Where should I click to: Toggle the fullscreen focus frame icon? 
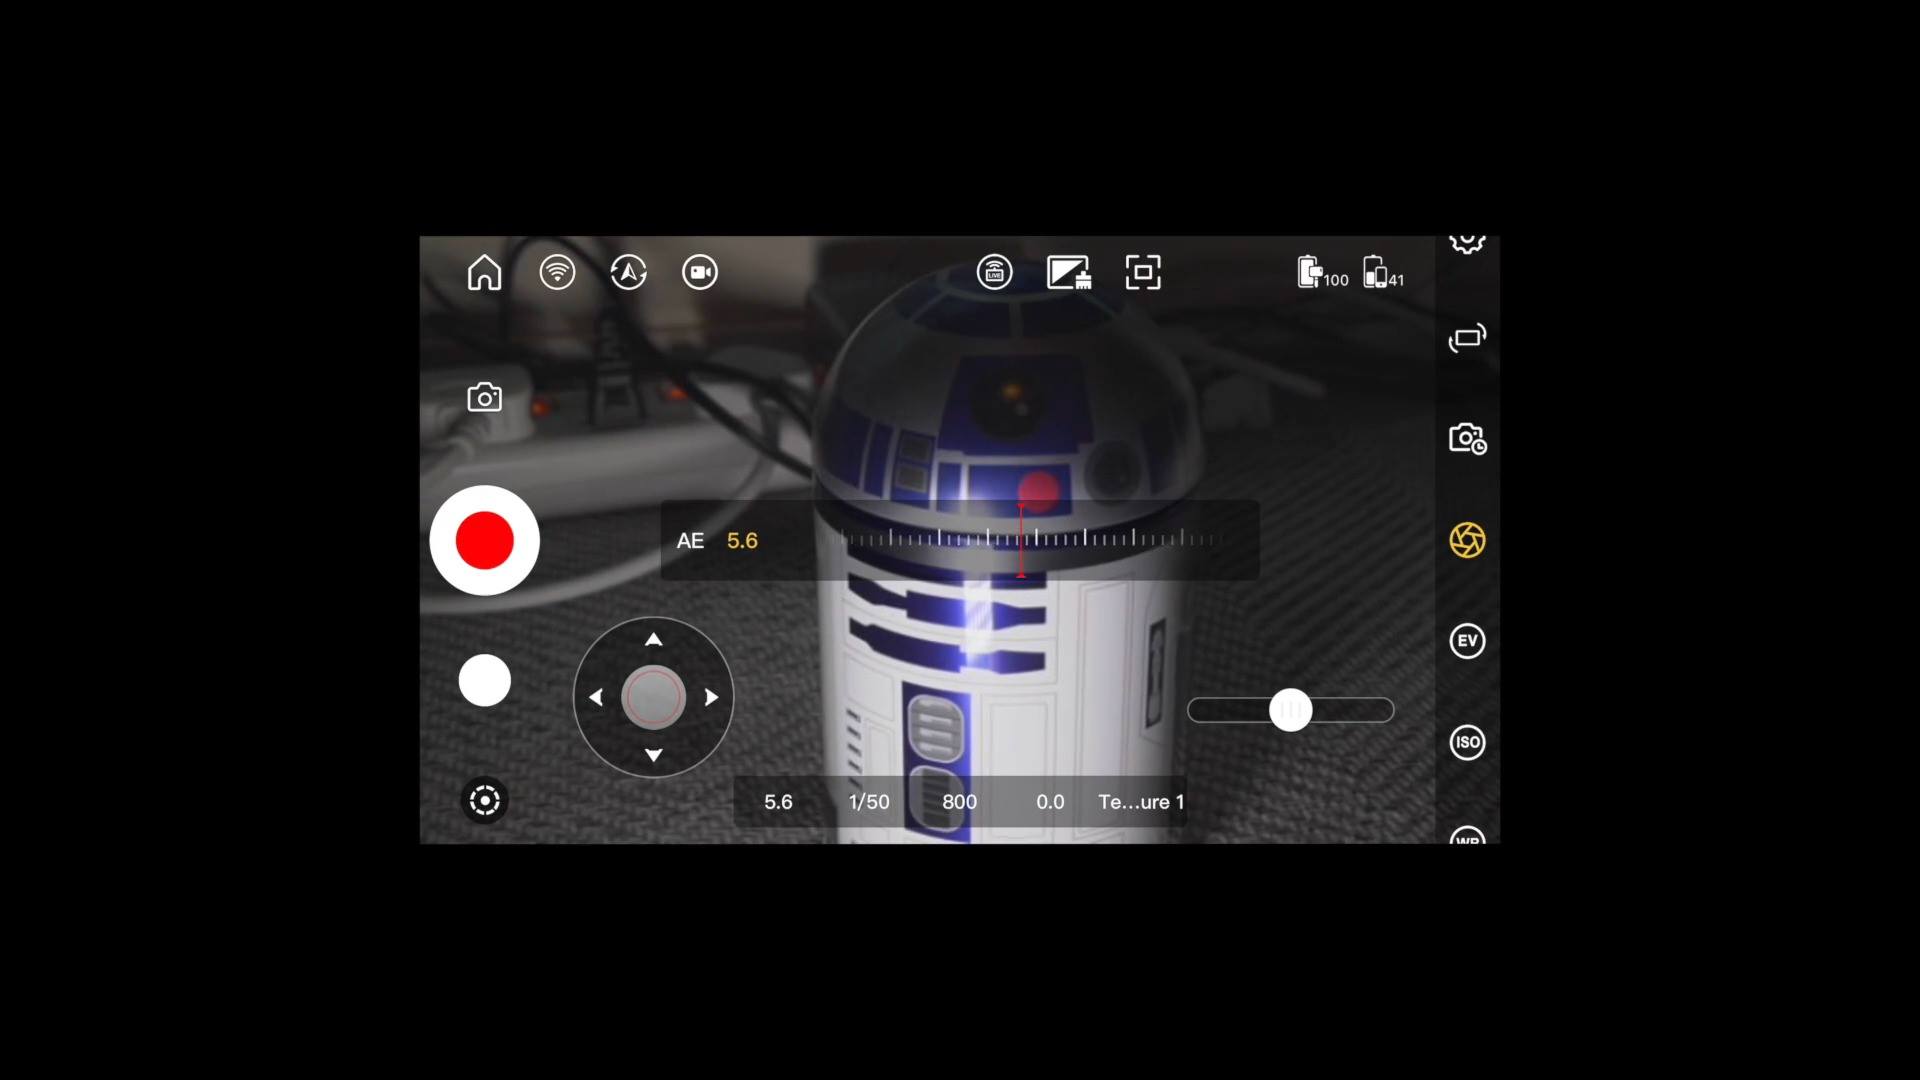pyautogui.click(x=1143, y=272)
